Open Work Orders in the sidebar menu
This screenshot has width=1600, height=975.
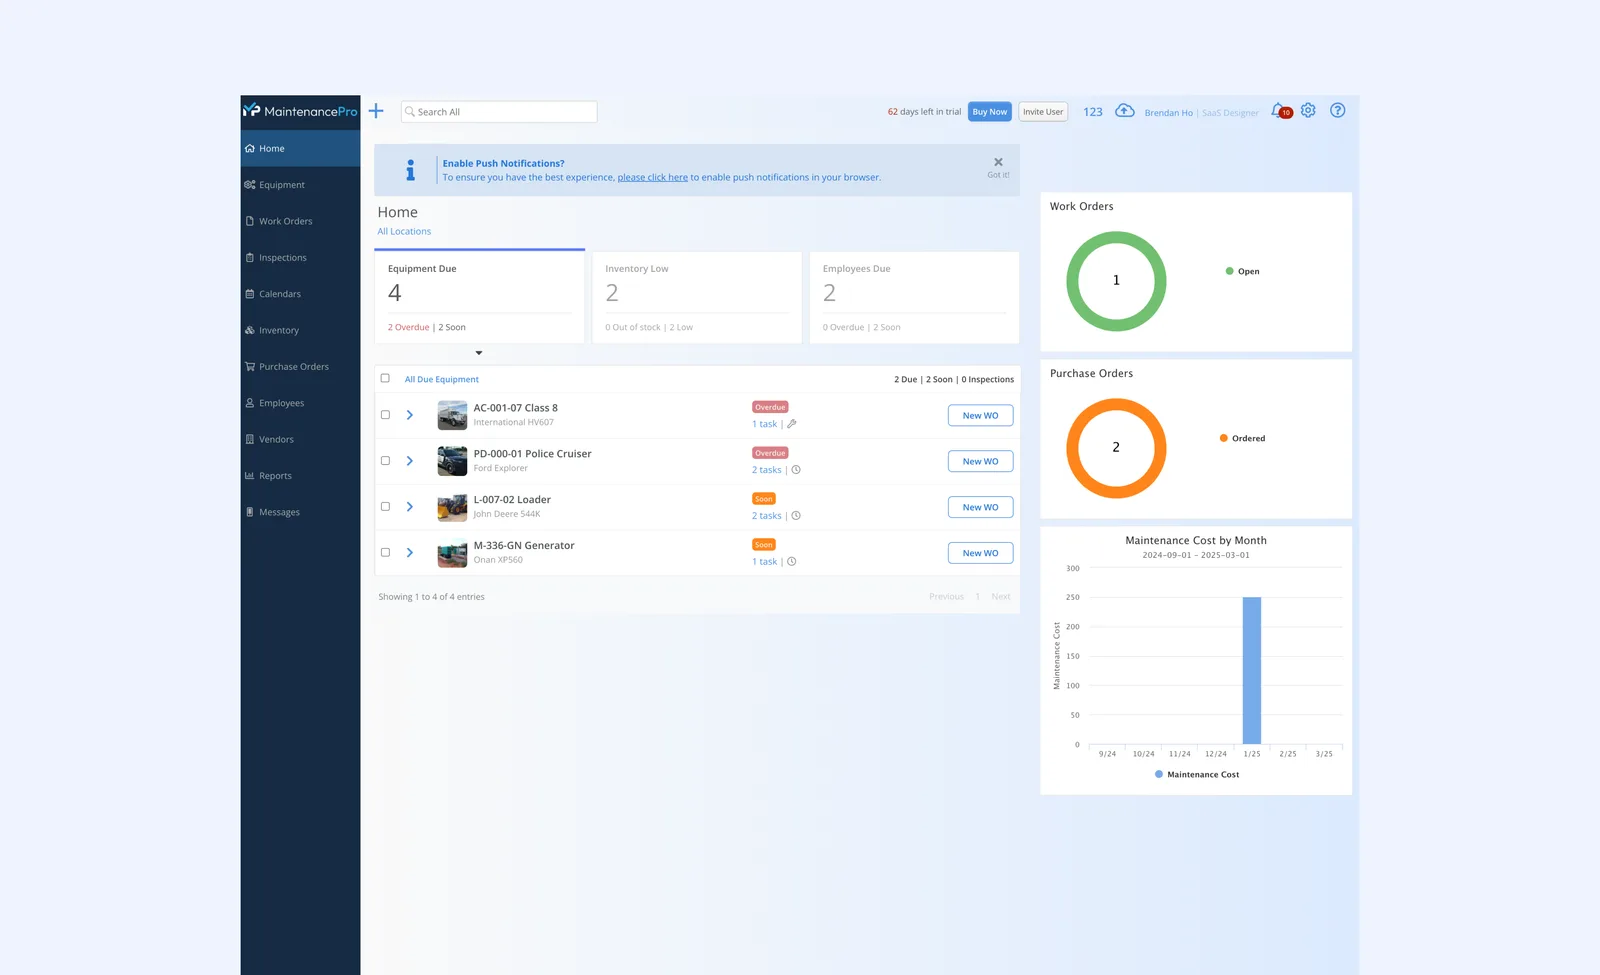coord(300,221)
